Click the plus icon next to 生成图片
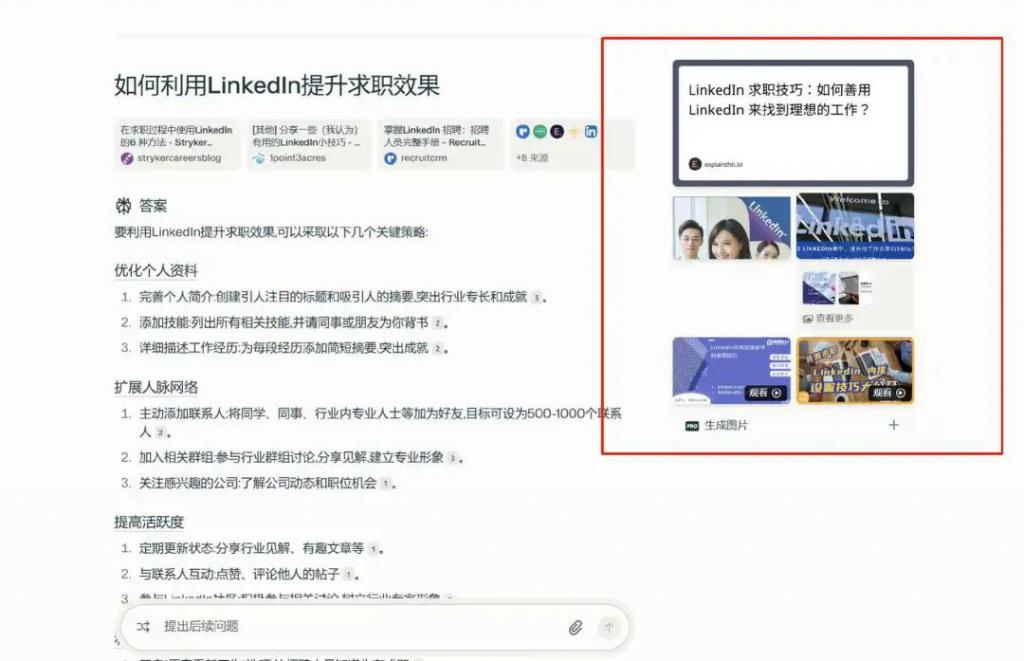The width and height of the screenshot is (1024, 661). (893, 425)
